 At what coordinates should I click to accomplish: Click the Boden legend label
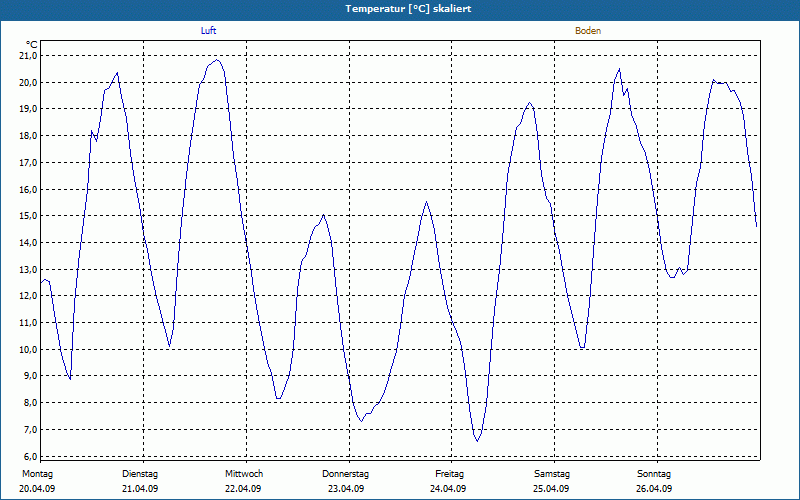pos(588,31)
